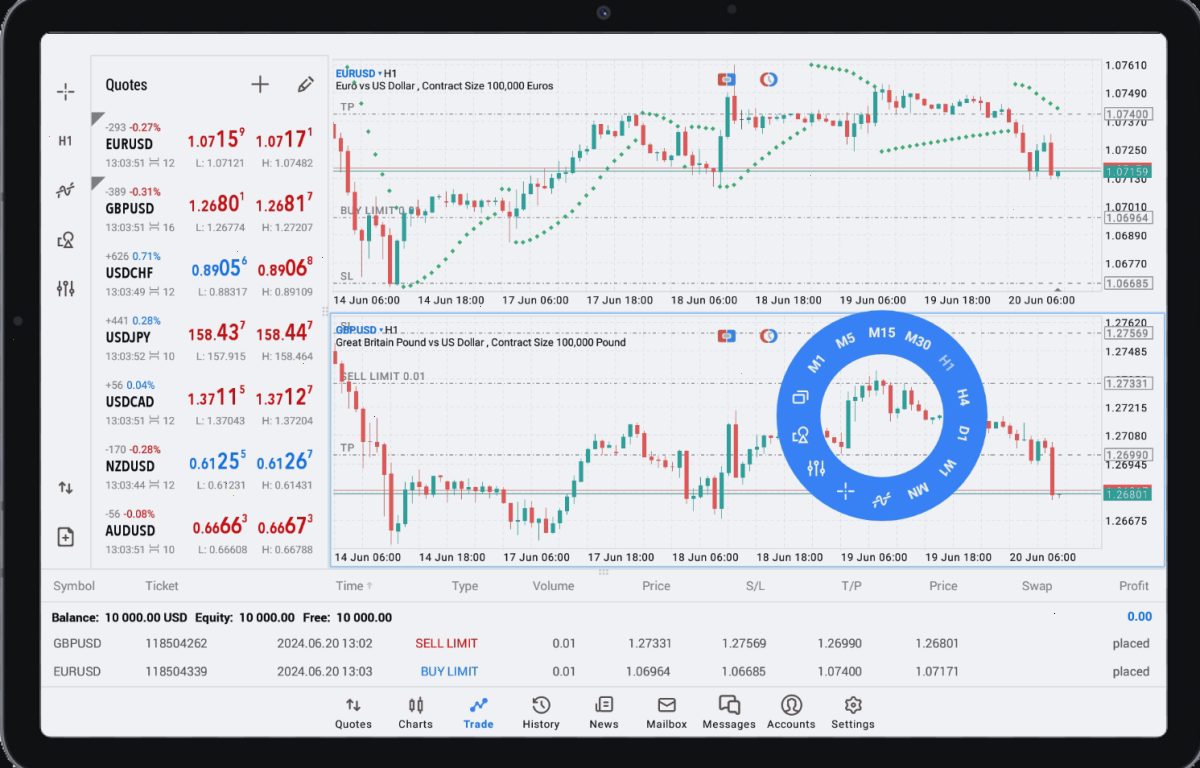Select the USDJPY row in the Quotes list
The width and height of the screenshot is (1200, 768).
[209, 336]
